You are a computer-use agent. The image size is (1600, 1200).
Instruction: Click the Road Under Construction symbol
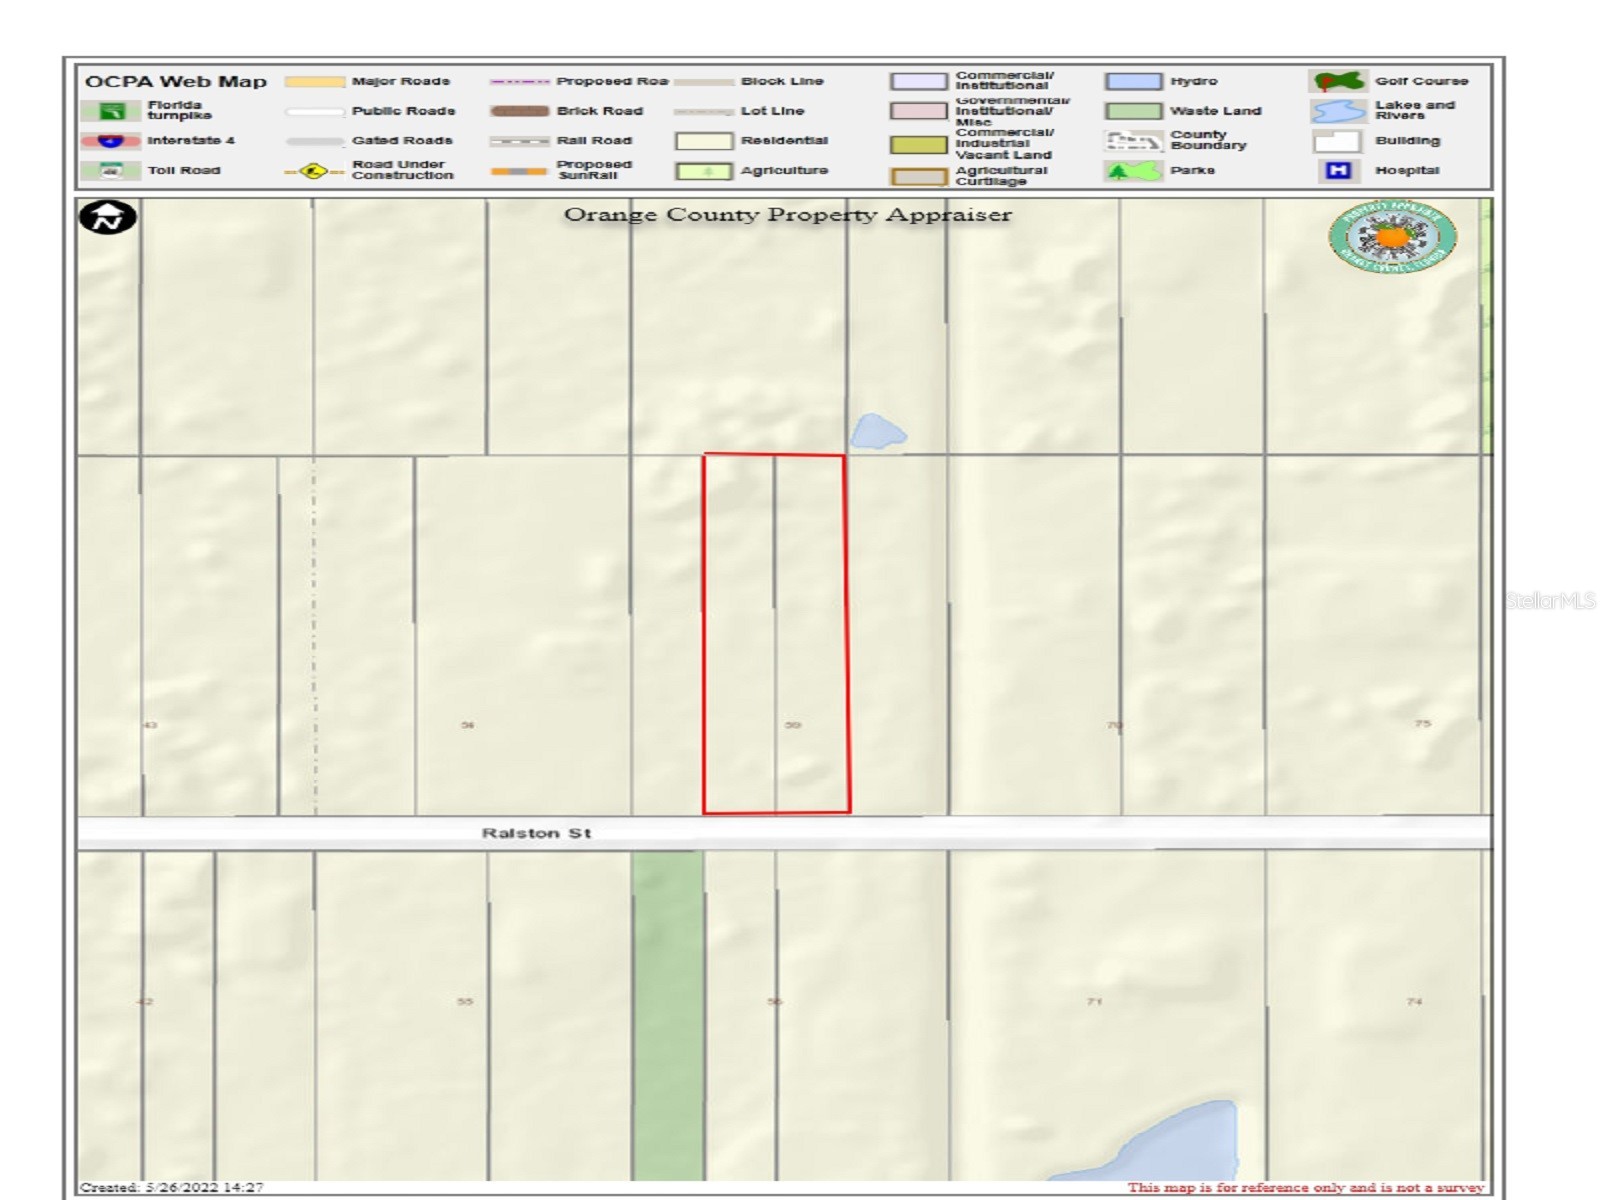tap(313, 171)
